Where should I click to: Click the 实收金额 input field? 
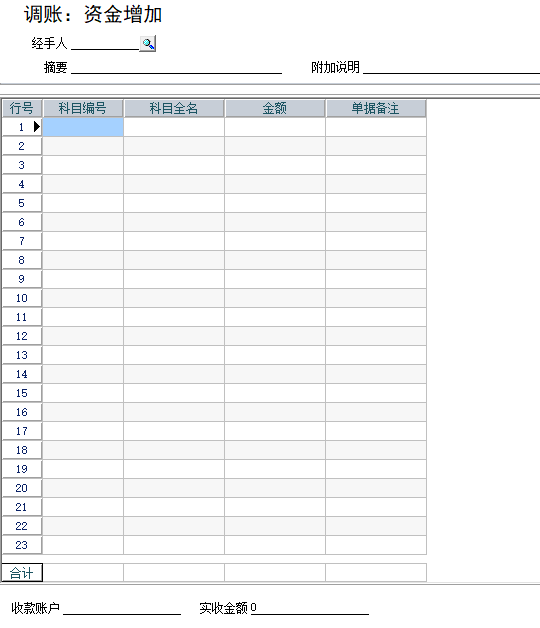pyautogui.click(x=309, y=608)
